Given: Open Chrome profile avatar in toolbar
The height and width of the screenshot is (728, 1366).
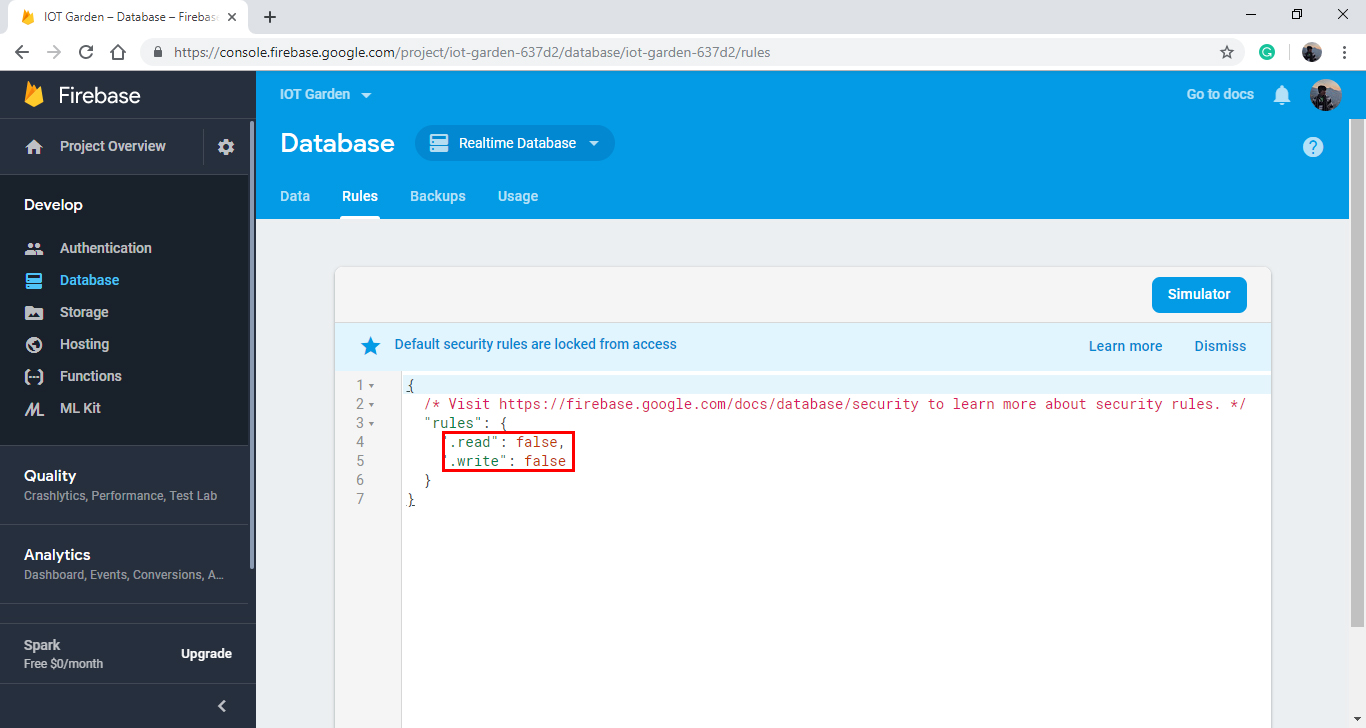Looking at the screenshot, I should coord(1312,52).
